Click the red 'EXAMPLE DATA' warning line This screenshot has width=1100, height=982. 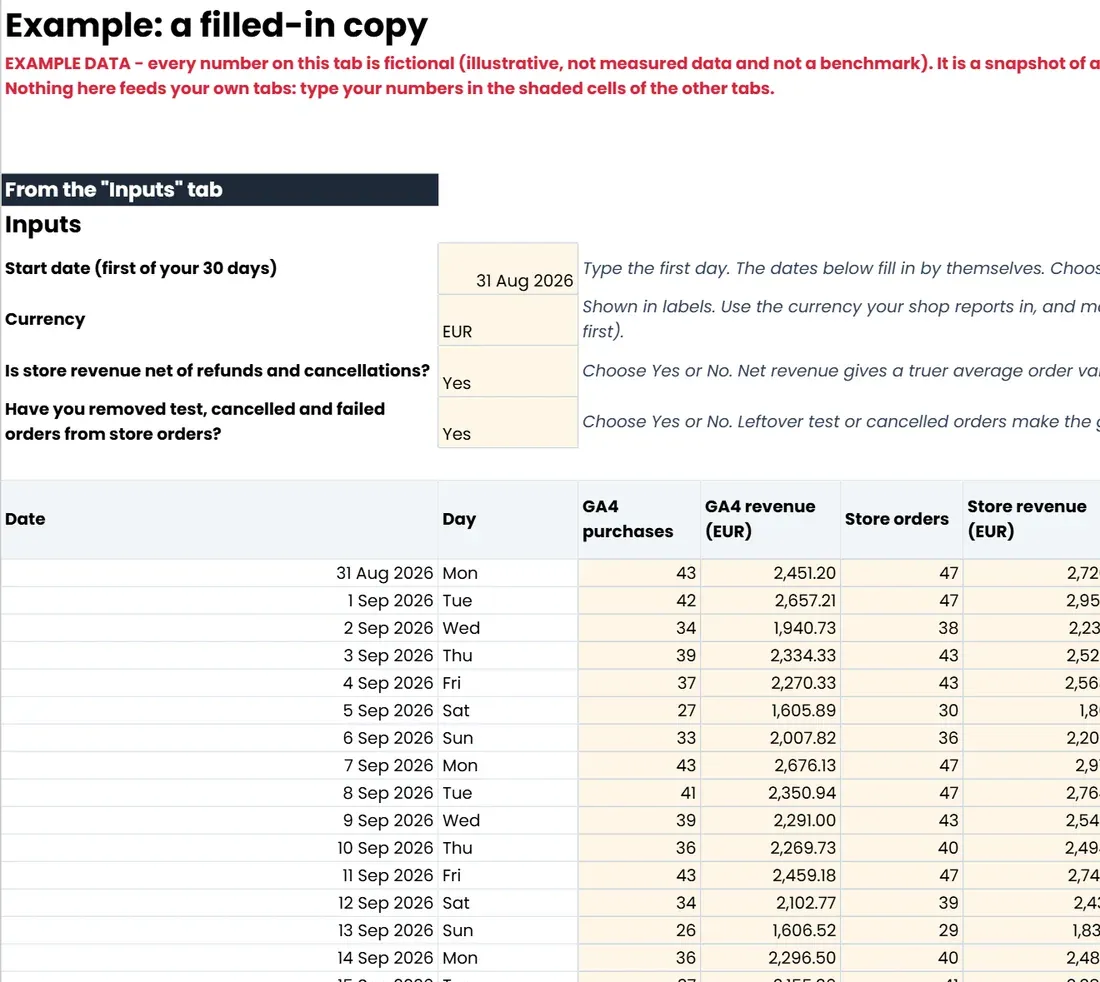click(552, 63)
